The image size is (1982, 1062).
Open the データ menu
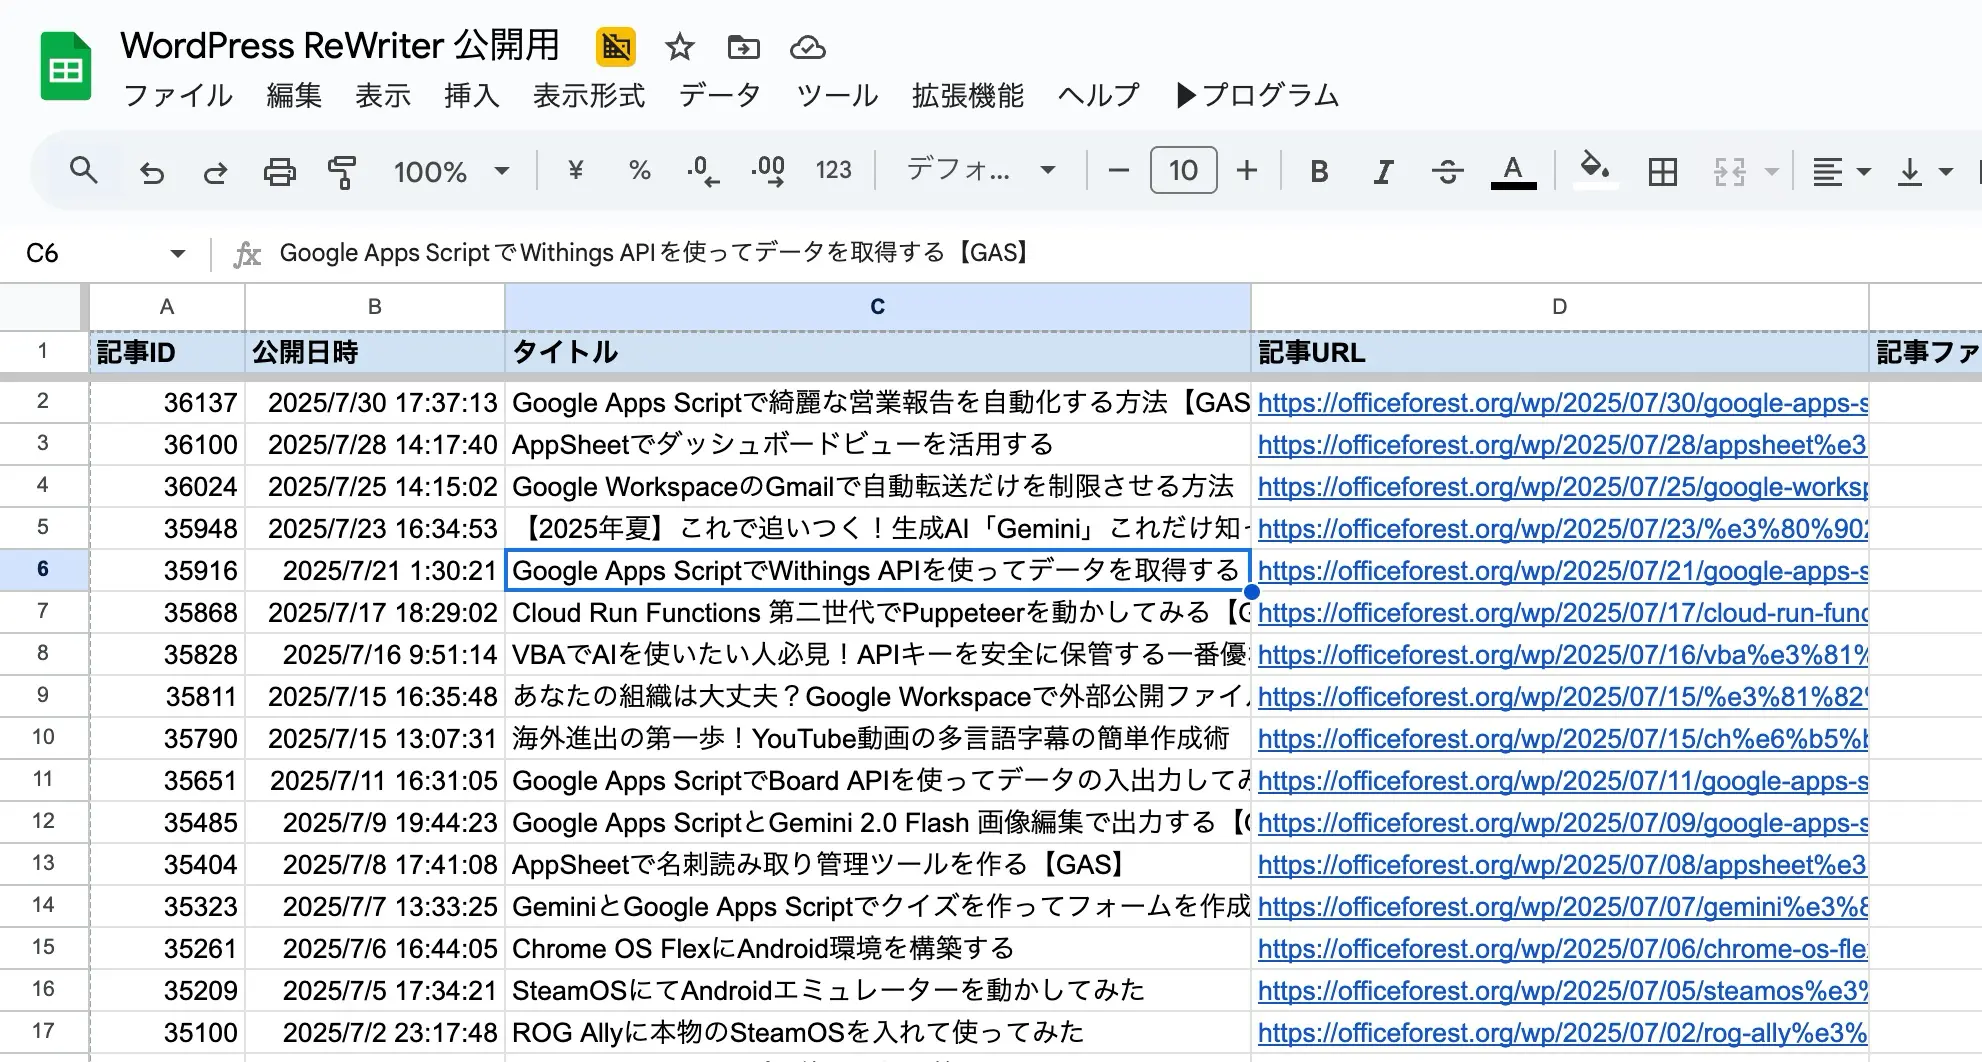tap(720, 95)
